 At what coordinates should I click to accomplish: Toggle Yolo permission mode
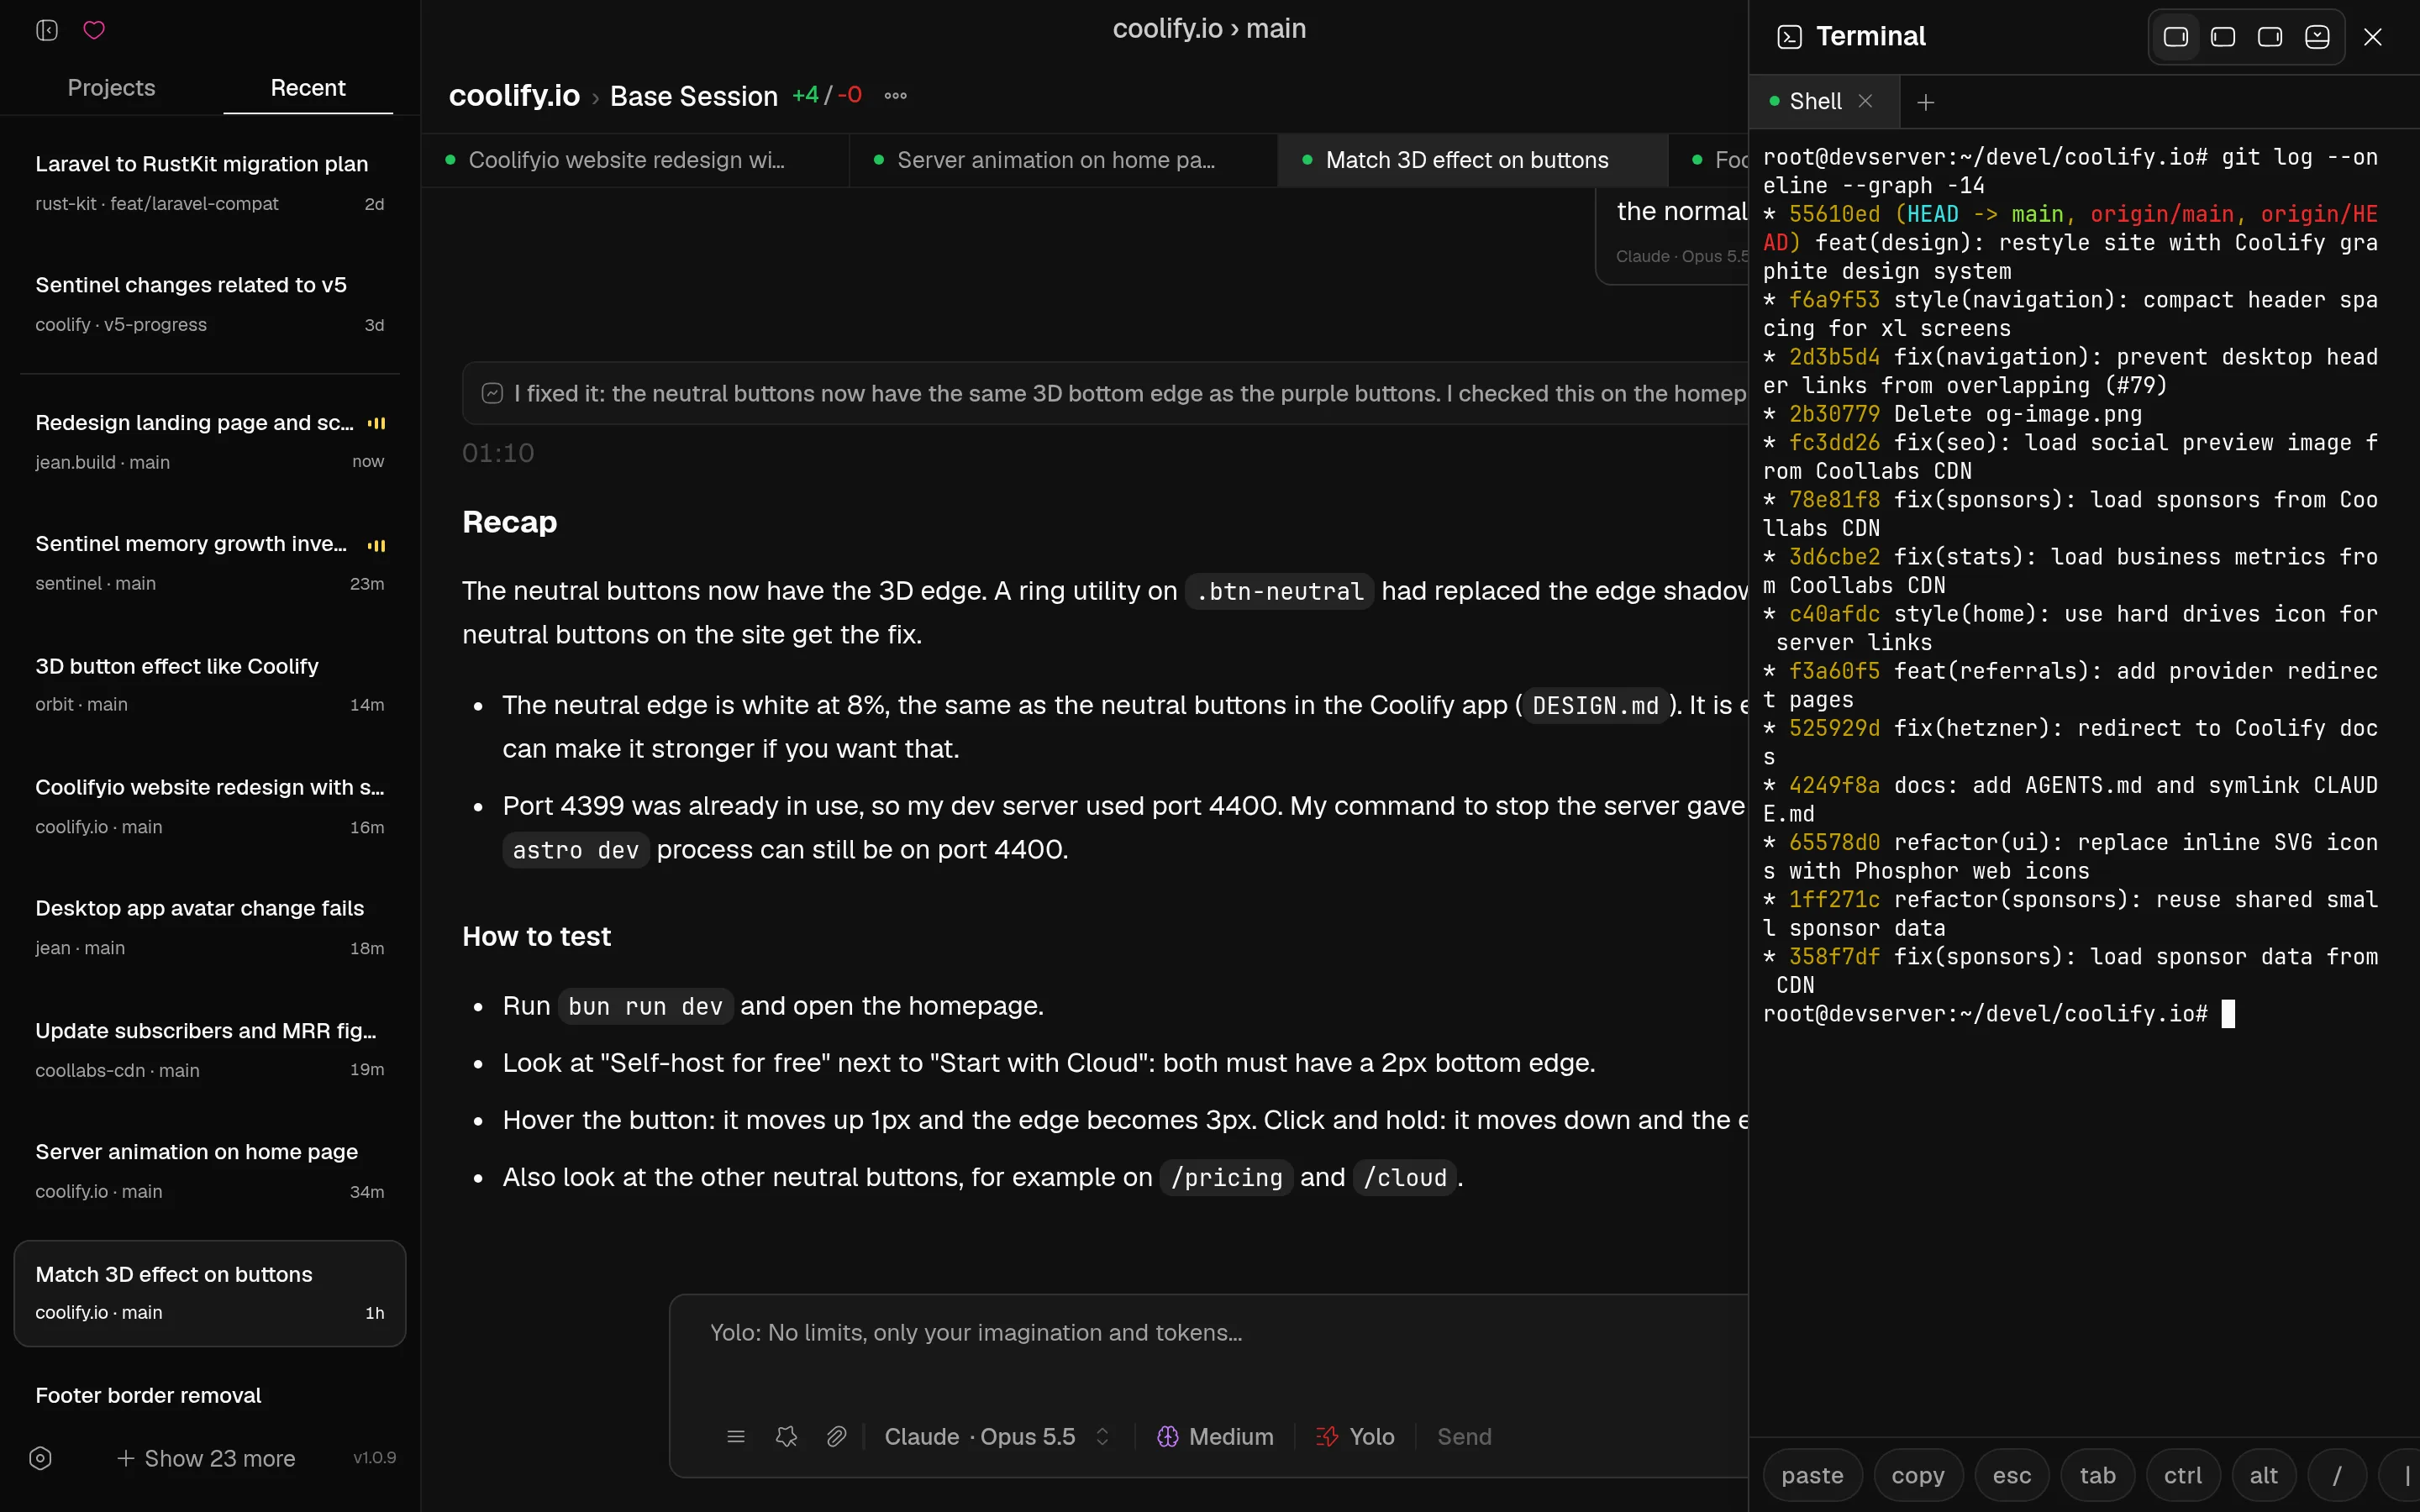pyautogui.click(x=1355, y=1437)
